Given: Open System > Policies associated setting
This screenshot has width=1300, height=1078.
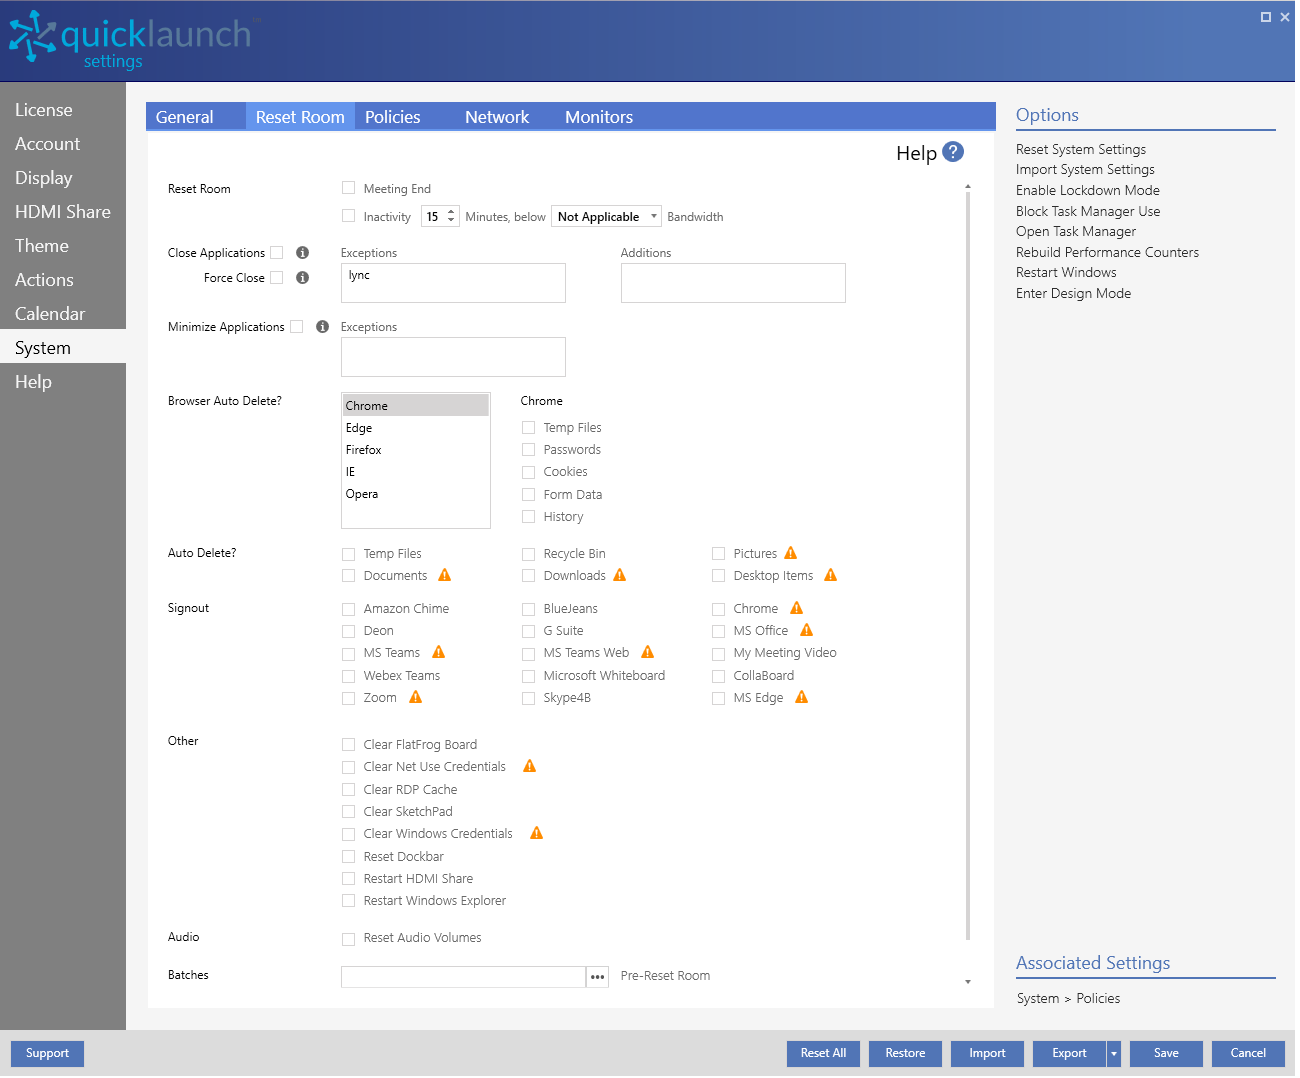Looking at the screenshot, I should click(x=1068, y=999).
